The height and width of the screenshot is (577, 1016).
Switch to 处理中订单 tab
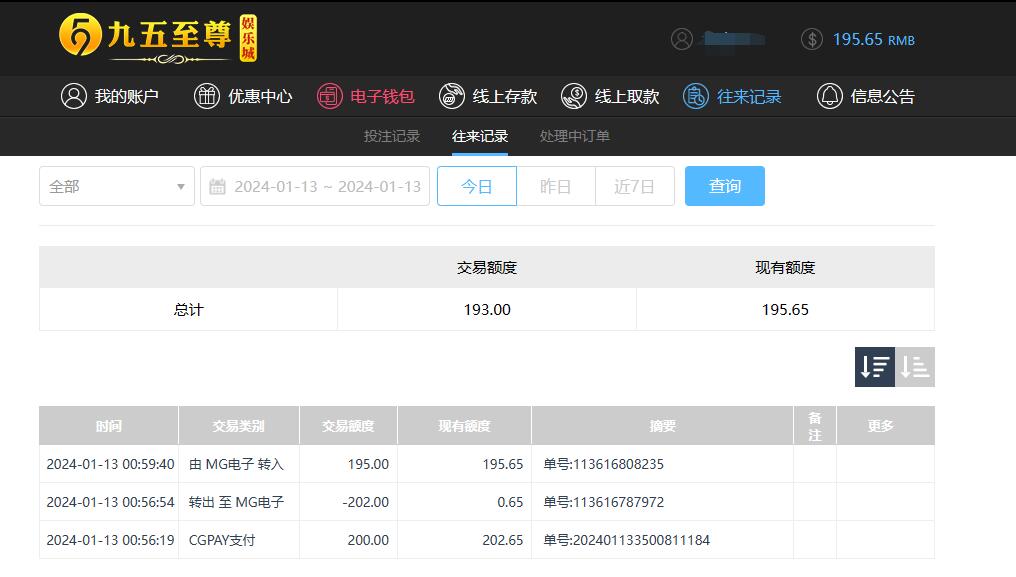coord(575,136)
